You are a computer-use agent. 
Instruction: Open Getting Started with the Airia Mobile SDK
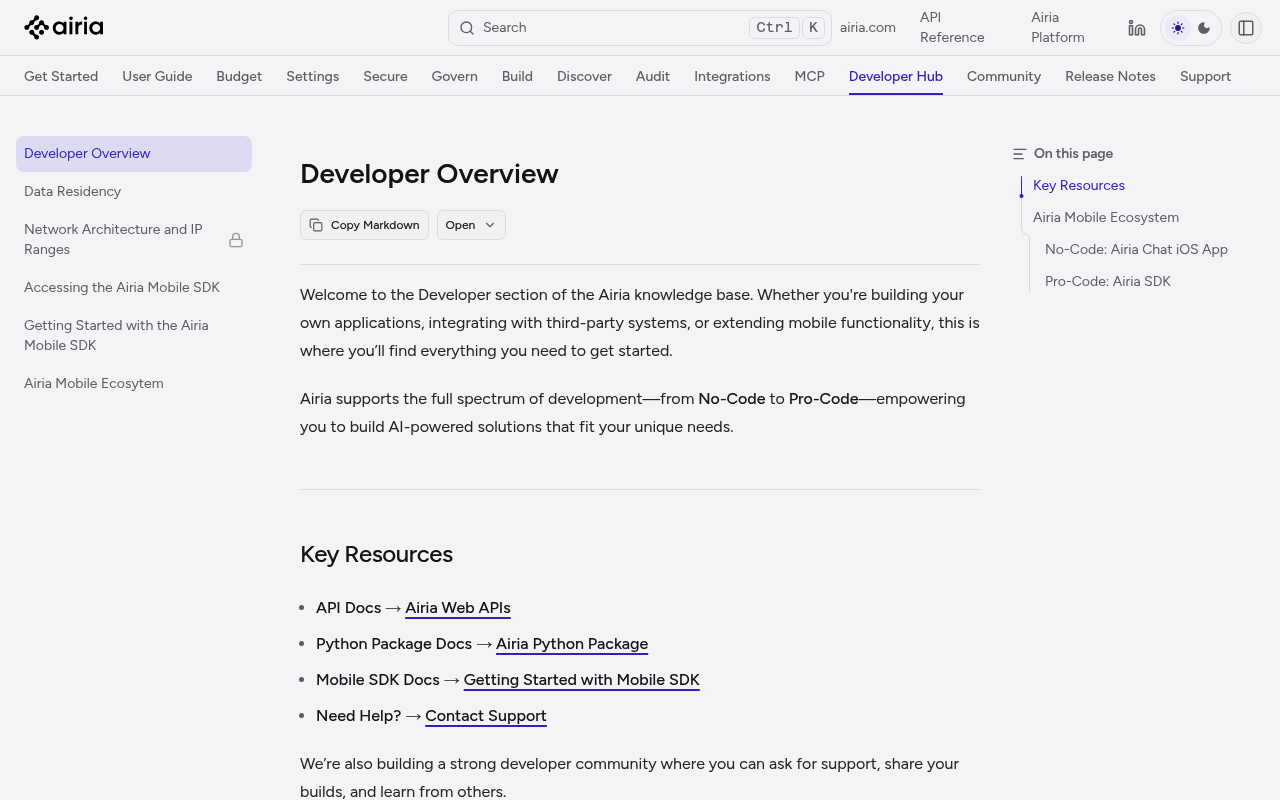coord(134,336)
